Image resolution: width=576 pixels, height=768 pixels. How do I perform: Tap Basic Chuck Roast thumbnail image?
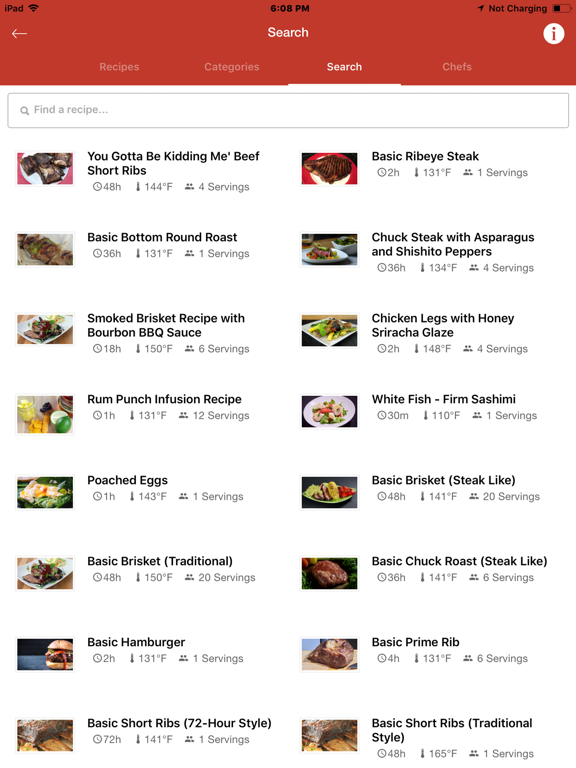pyautogui.click(x=329, y=573)
